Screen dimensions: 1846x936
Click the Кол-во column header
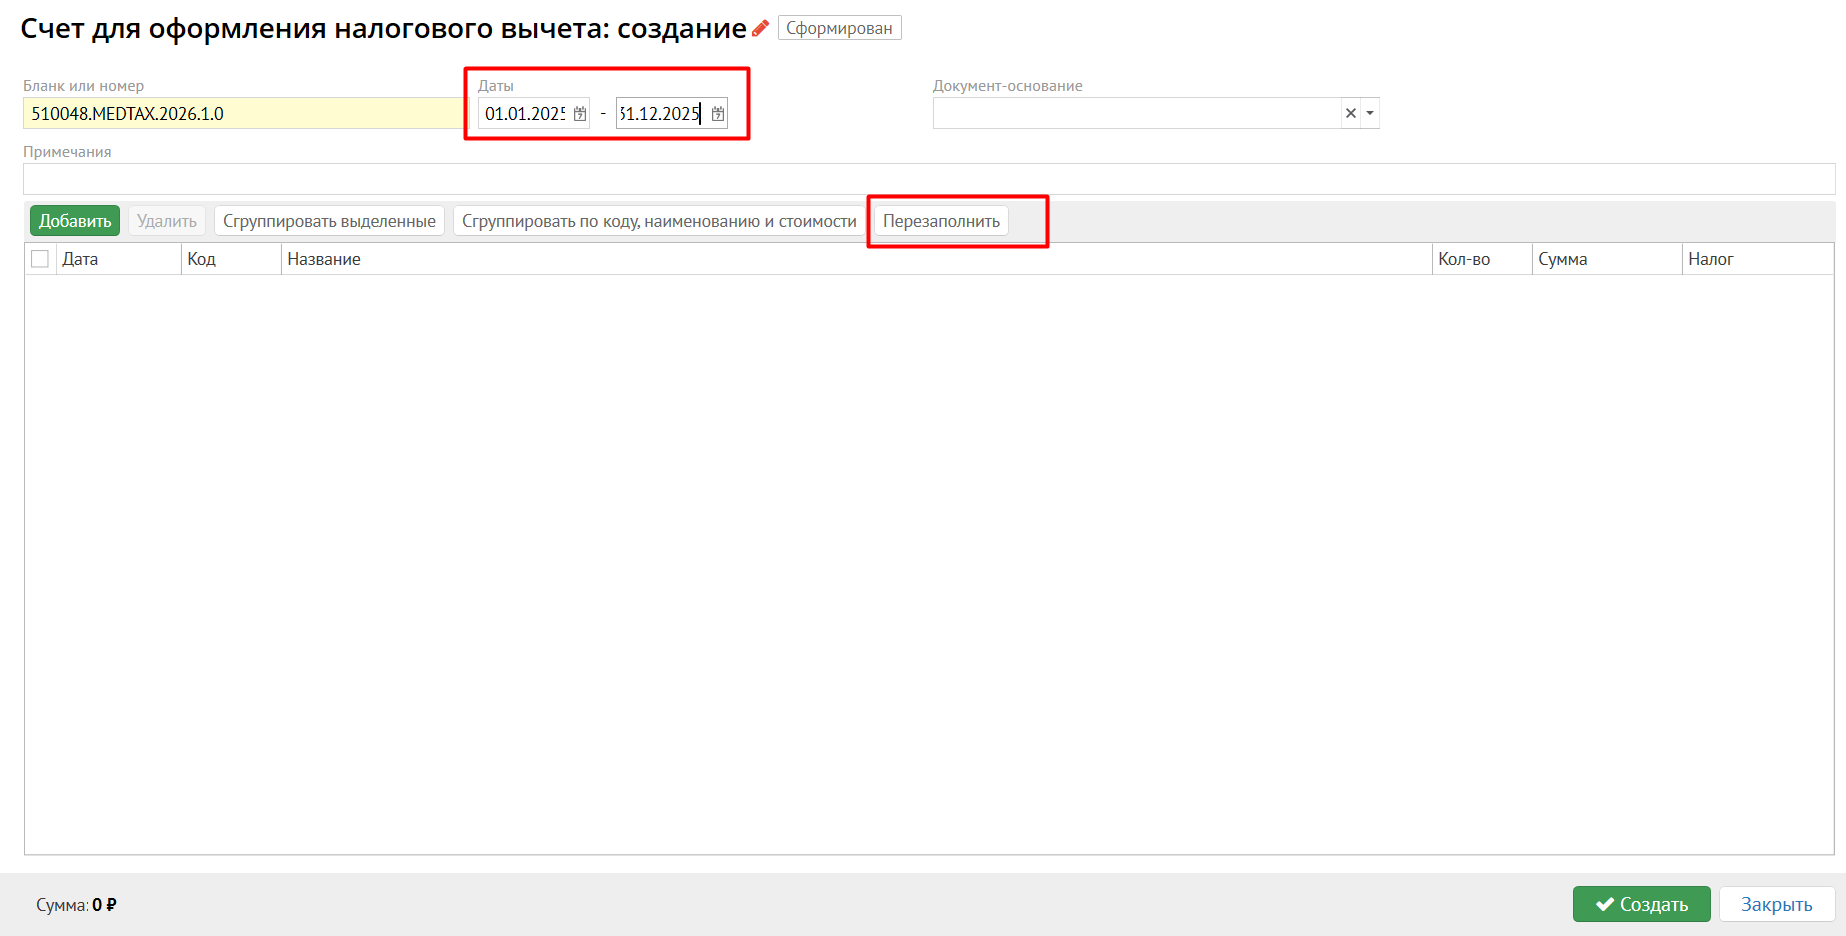point(1482,259)
